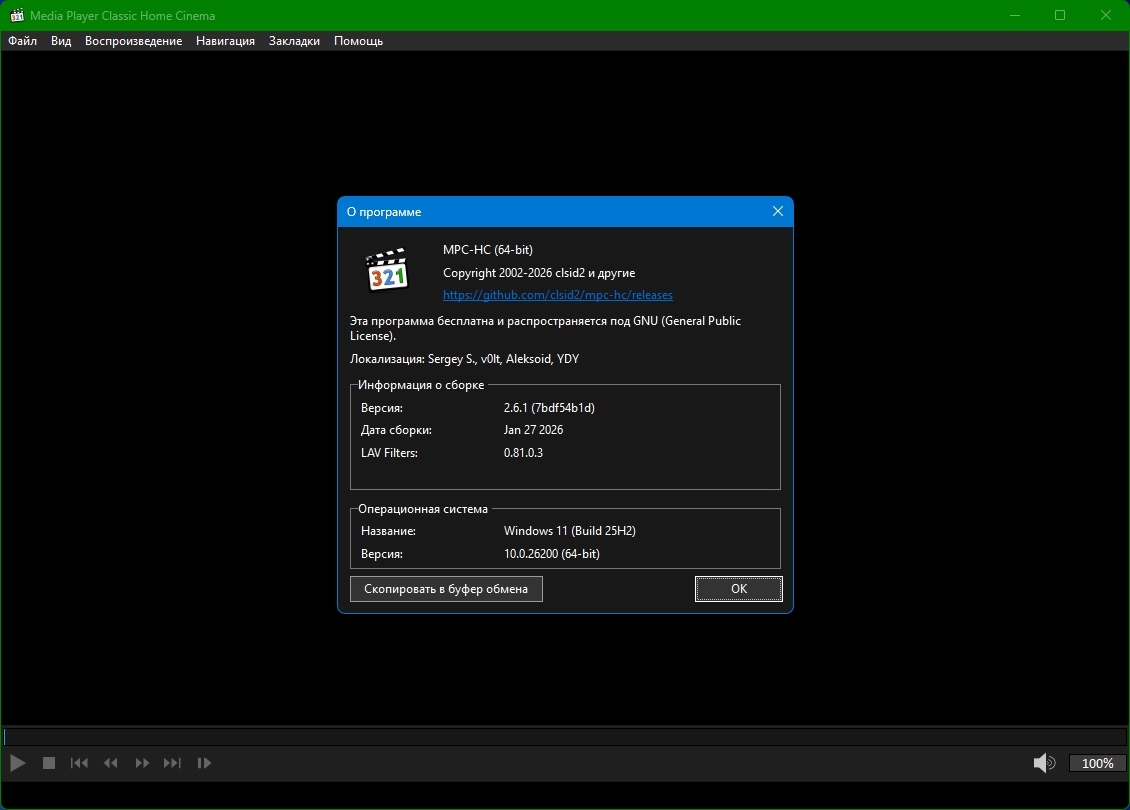
Task: Click the fast-forward (increase speed) icon
Action: 142,763
